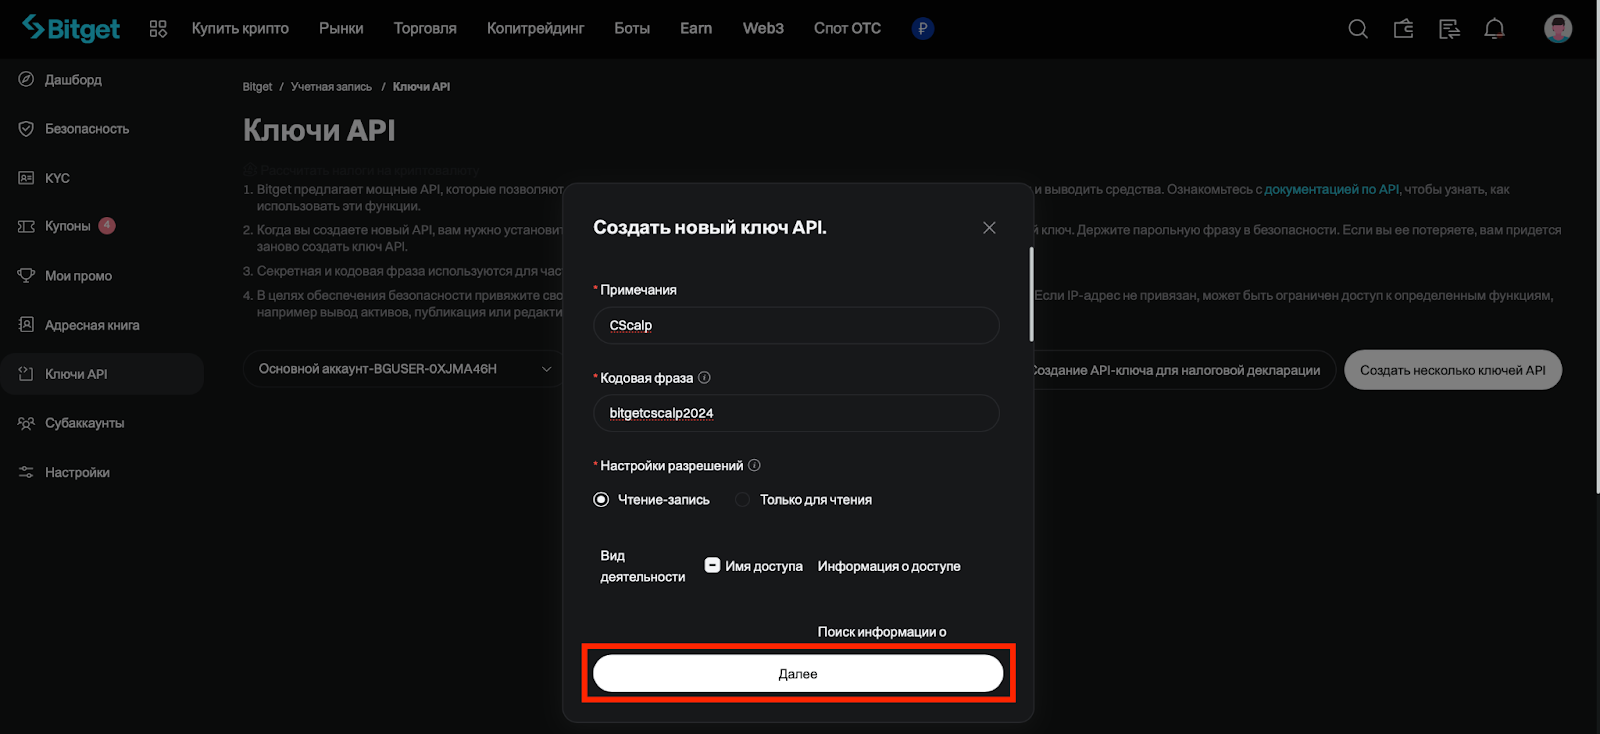Open the Спот OTC menu
Viewport: 1600px width, 734px height.
847,28
